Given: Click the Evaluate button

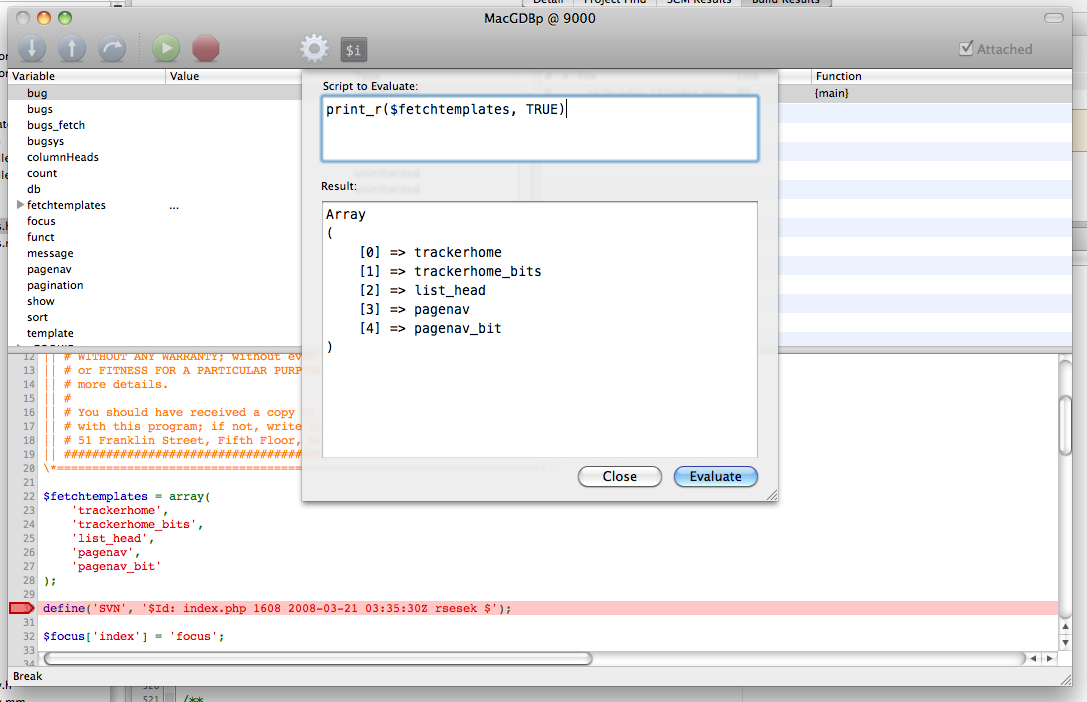Looking at the screenshot, I should coord(715,477).
